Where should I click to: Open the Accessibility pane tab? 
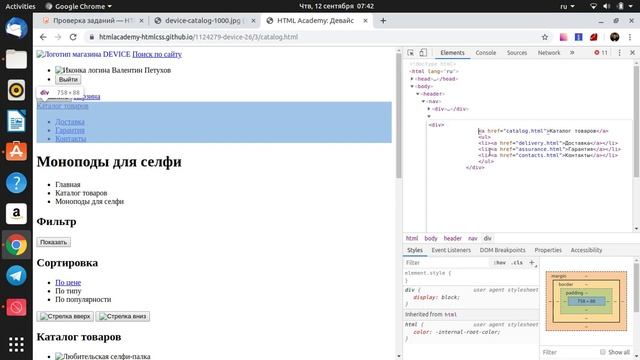pos(586,250)
